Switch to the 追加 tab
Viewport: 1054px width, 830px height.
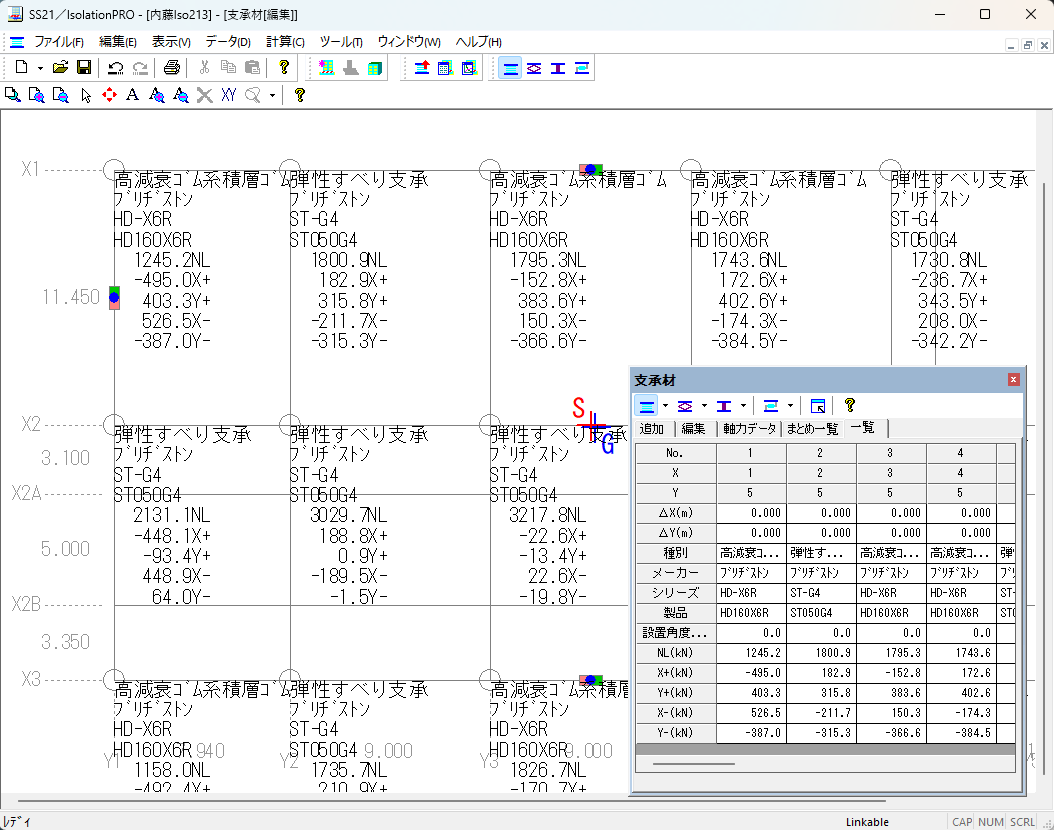coord(652,429)
